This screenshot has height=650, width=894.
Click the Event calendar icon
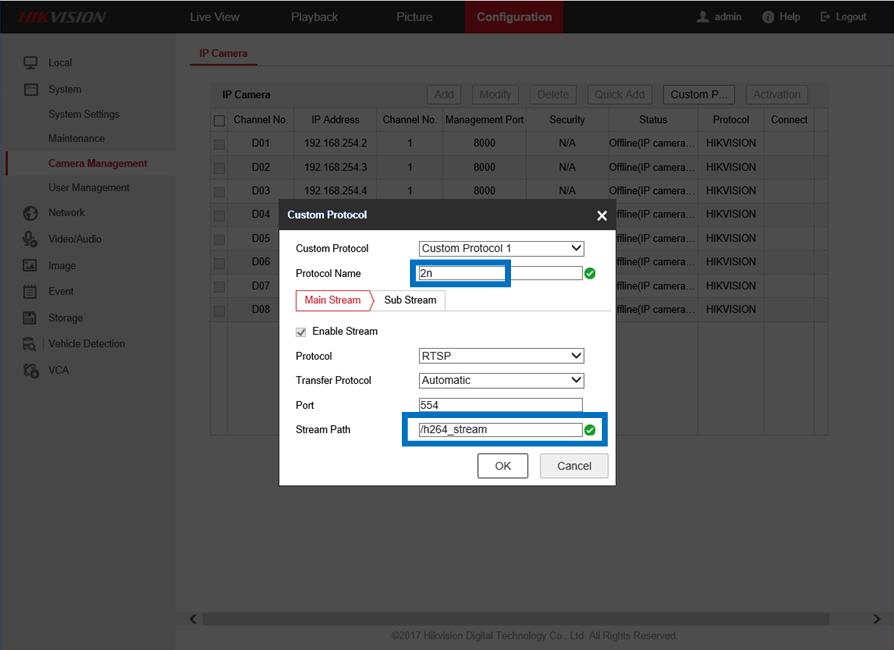tap(30, 292)
